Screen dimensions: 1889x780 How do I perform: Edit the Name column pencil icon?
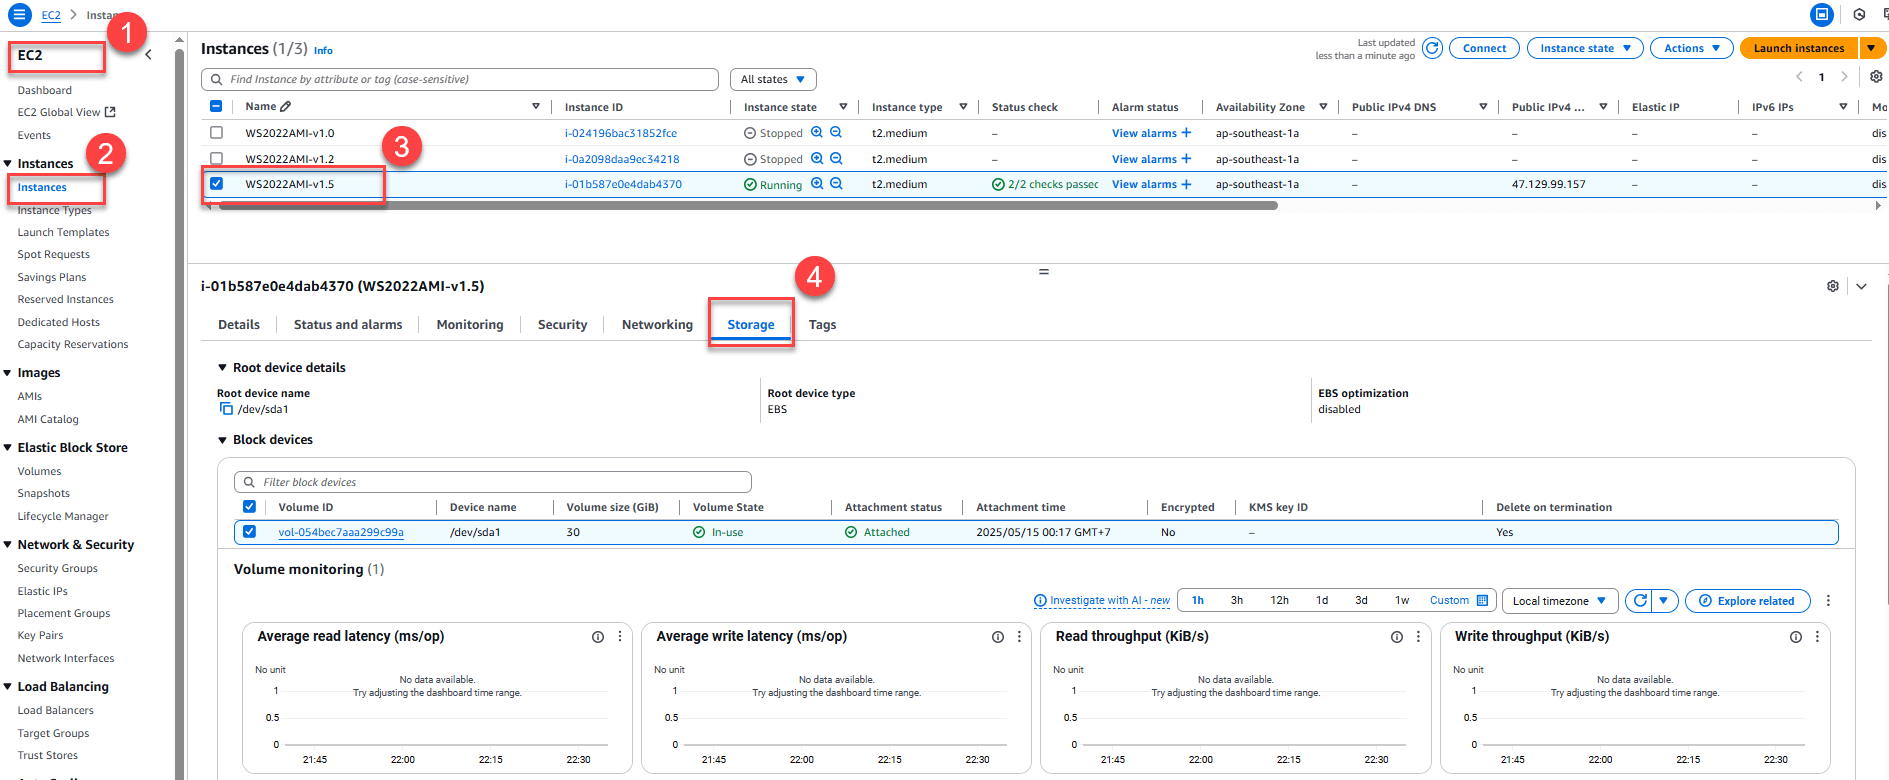(285, 106)
